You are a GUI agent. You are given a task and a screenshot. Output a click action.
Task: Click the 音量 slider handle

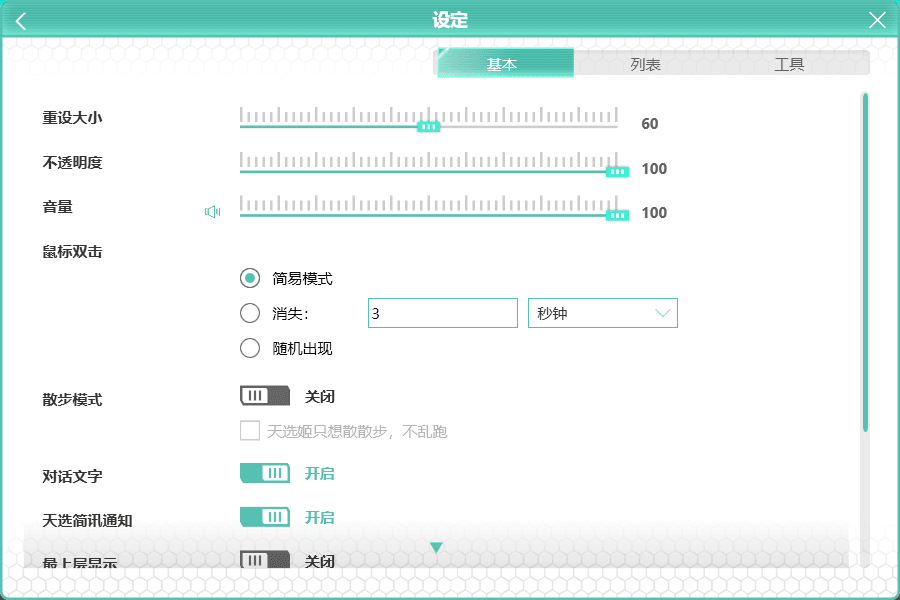click(x=618, y=215)
